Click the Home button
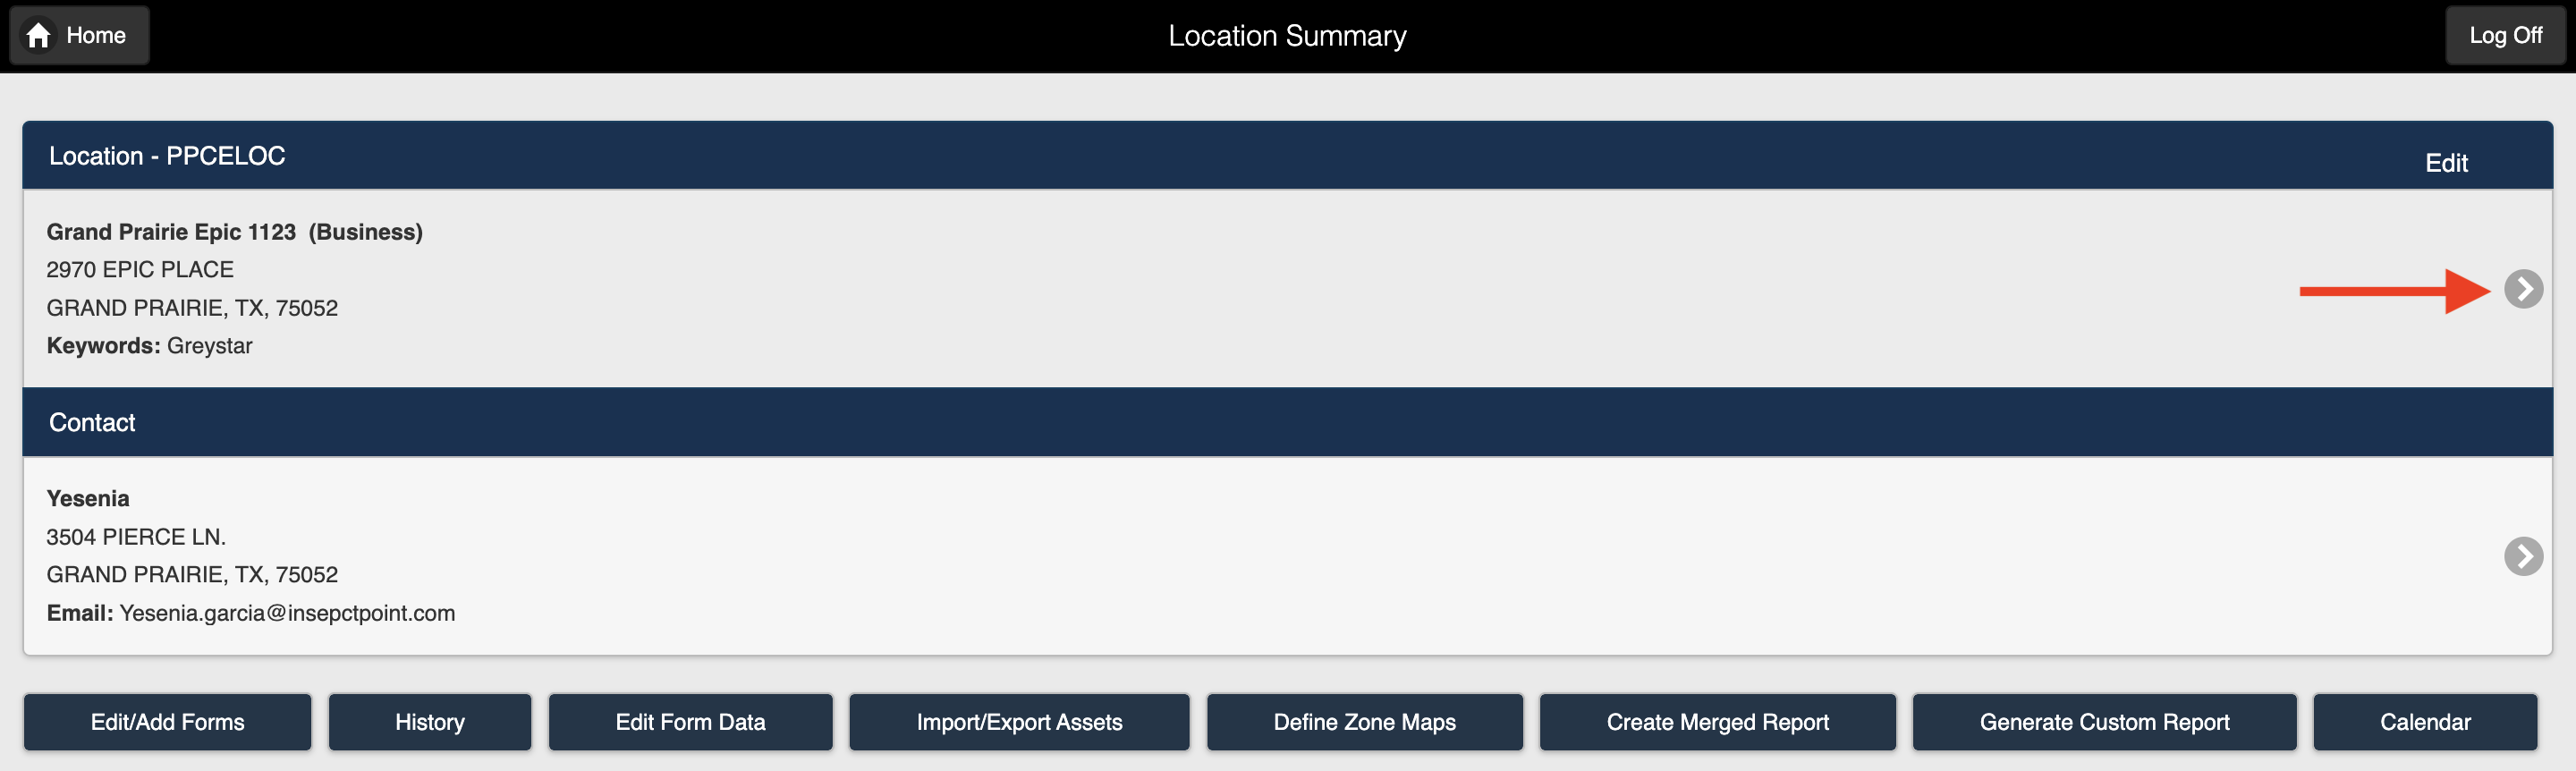 click(x=80, y=36)
